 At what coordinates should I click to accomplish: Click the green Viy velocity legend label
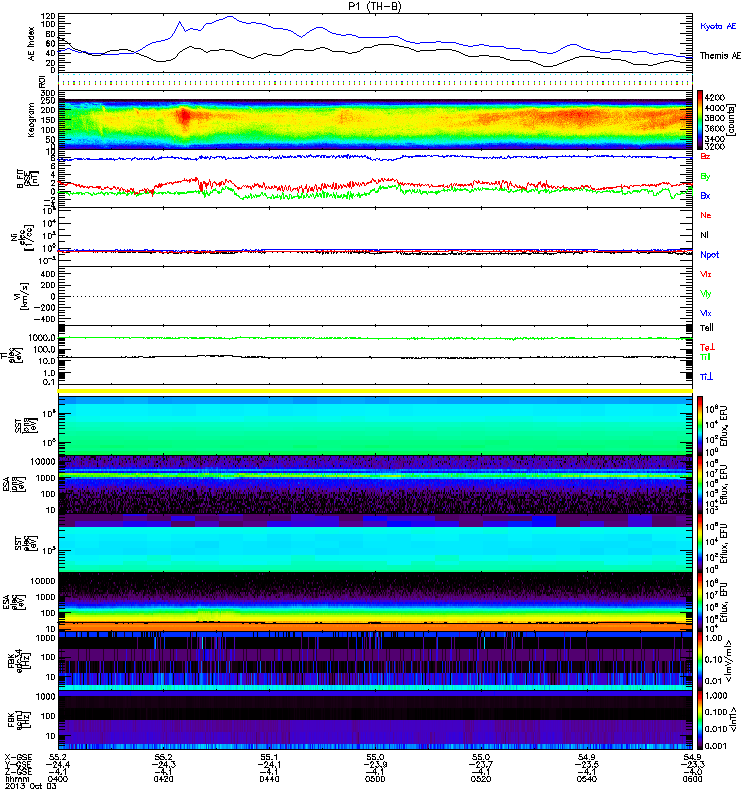coord(706,294)
